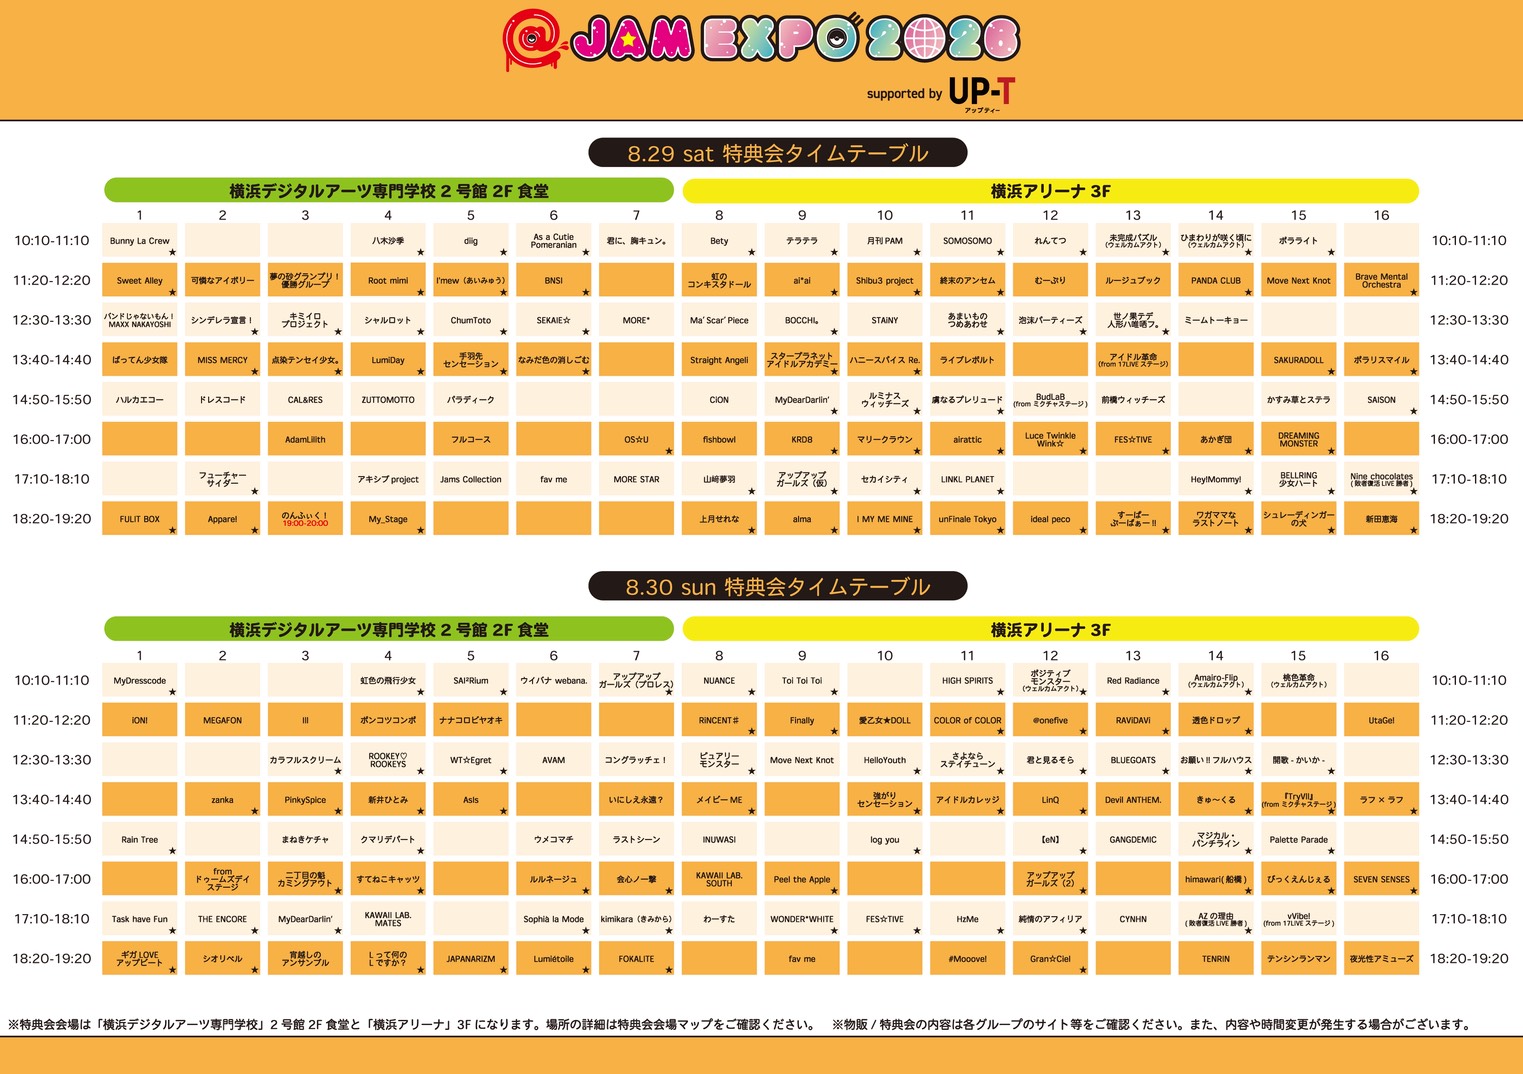This screenshot has width=1523, height=1074.
Task: Select the PinkySpice cell
Action: coord(305,800)
